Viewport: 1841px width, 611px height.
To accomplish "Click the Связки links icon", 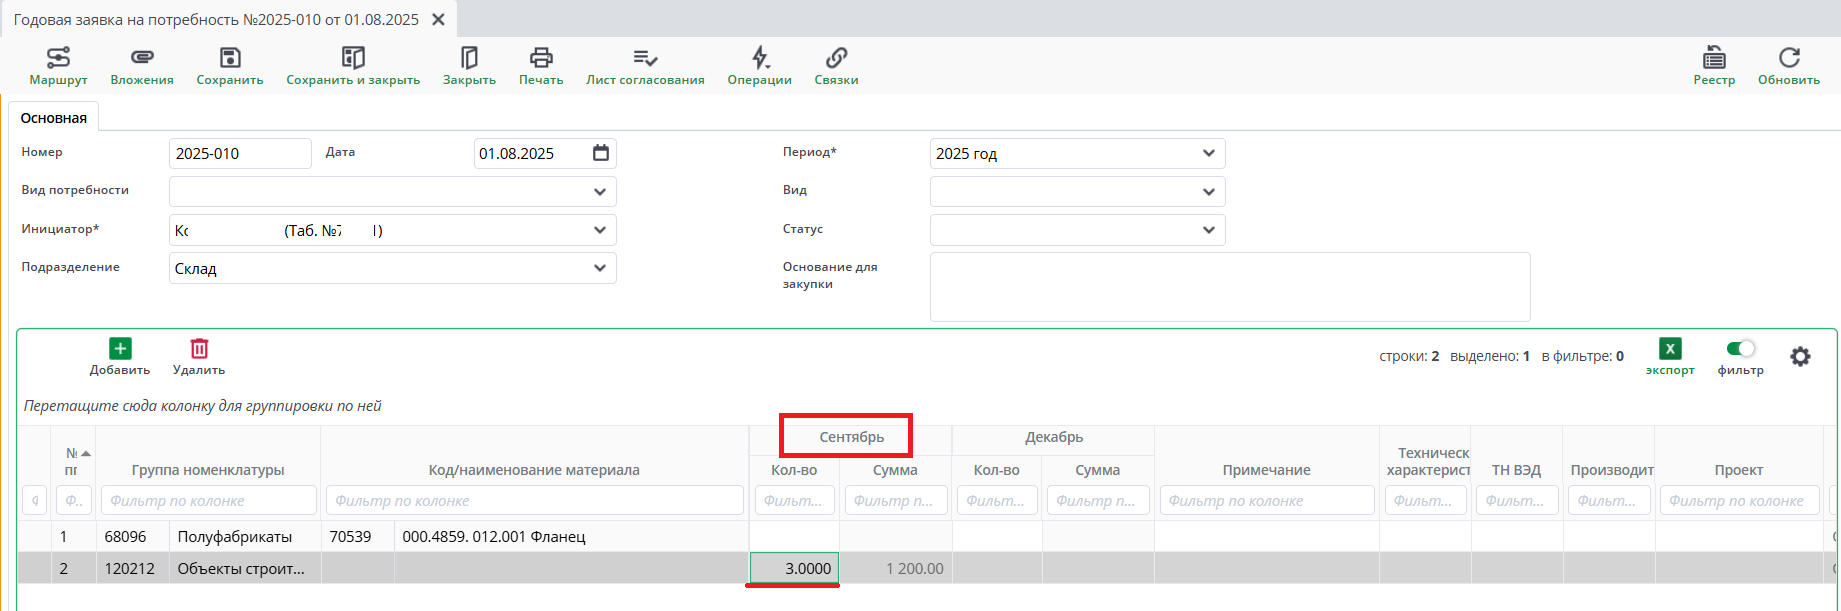I will (836, 58).
